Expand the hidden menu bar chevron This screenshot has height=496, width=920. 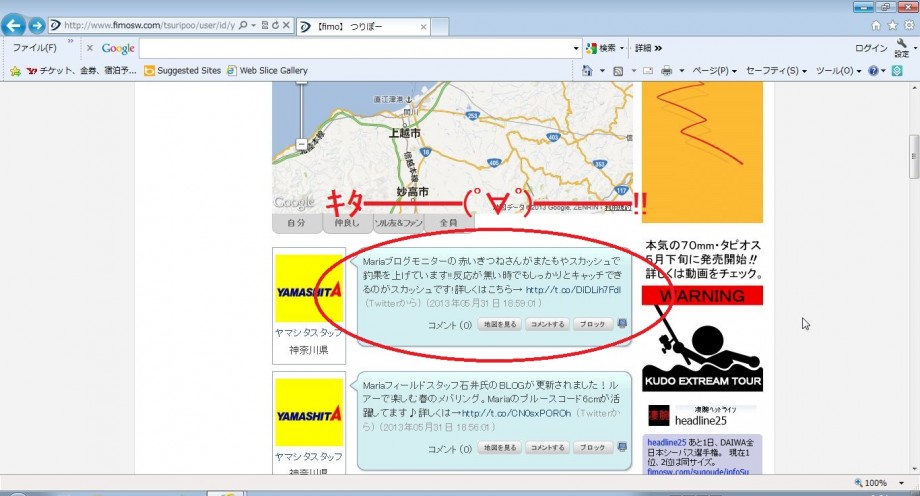[x=70, y=41]
